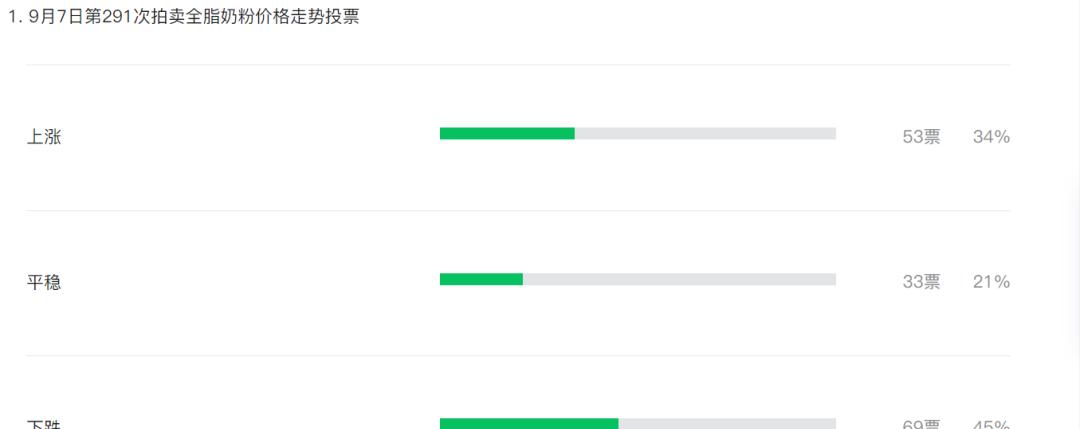Click the green filled part of 平稳 bar
Screen dimensions: 1080x429
pyautogui.click(x=481, y=279)
